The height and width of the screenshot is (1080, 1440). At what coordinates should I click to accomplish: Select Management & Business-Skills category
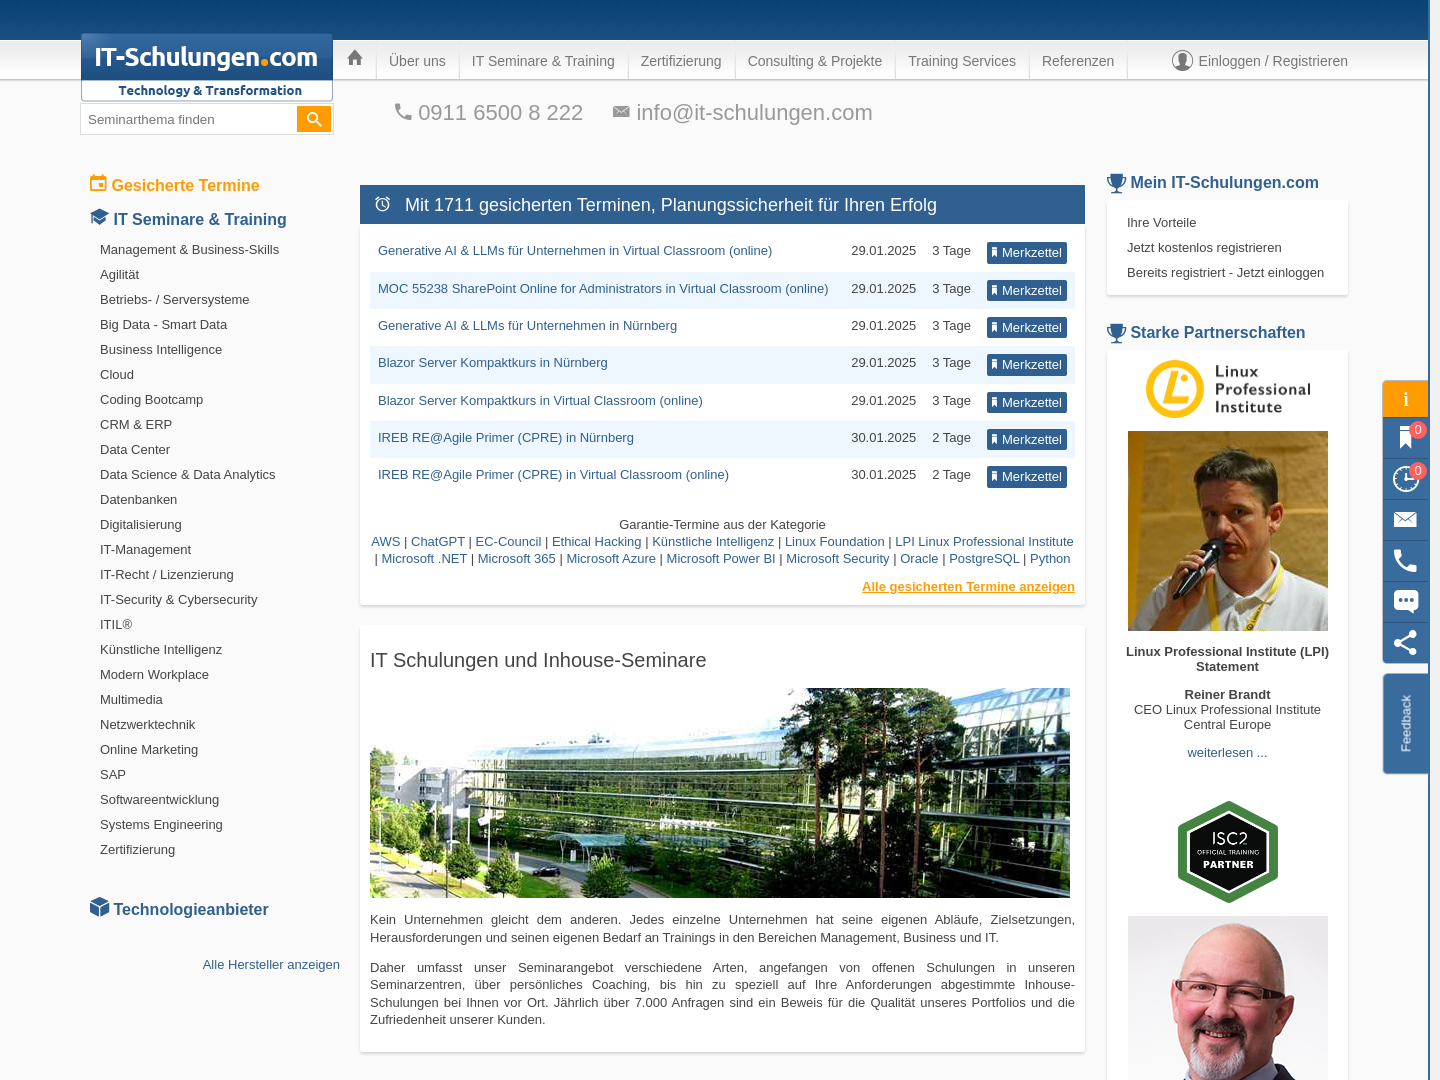click(189, 250)
